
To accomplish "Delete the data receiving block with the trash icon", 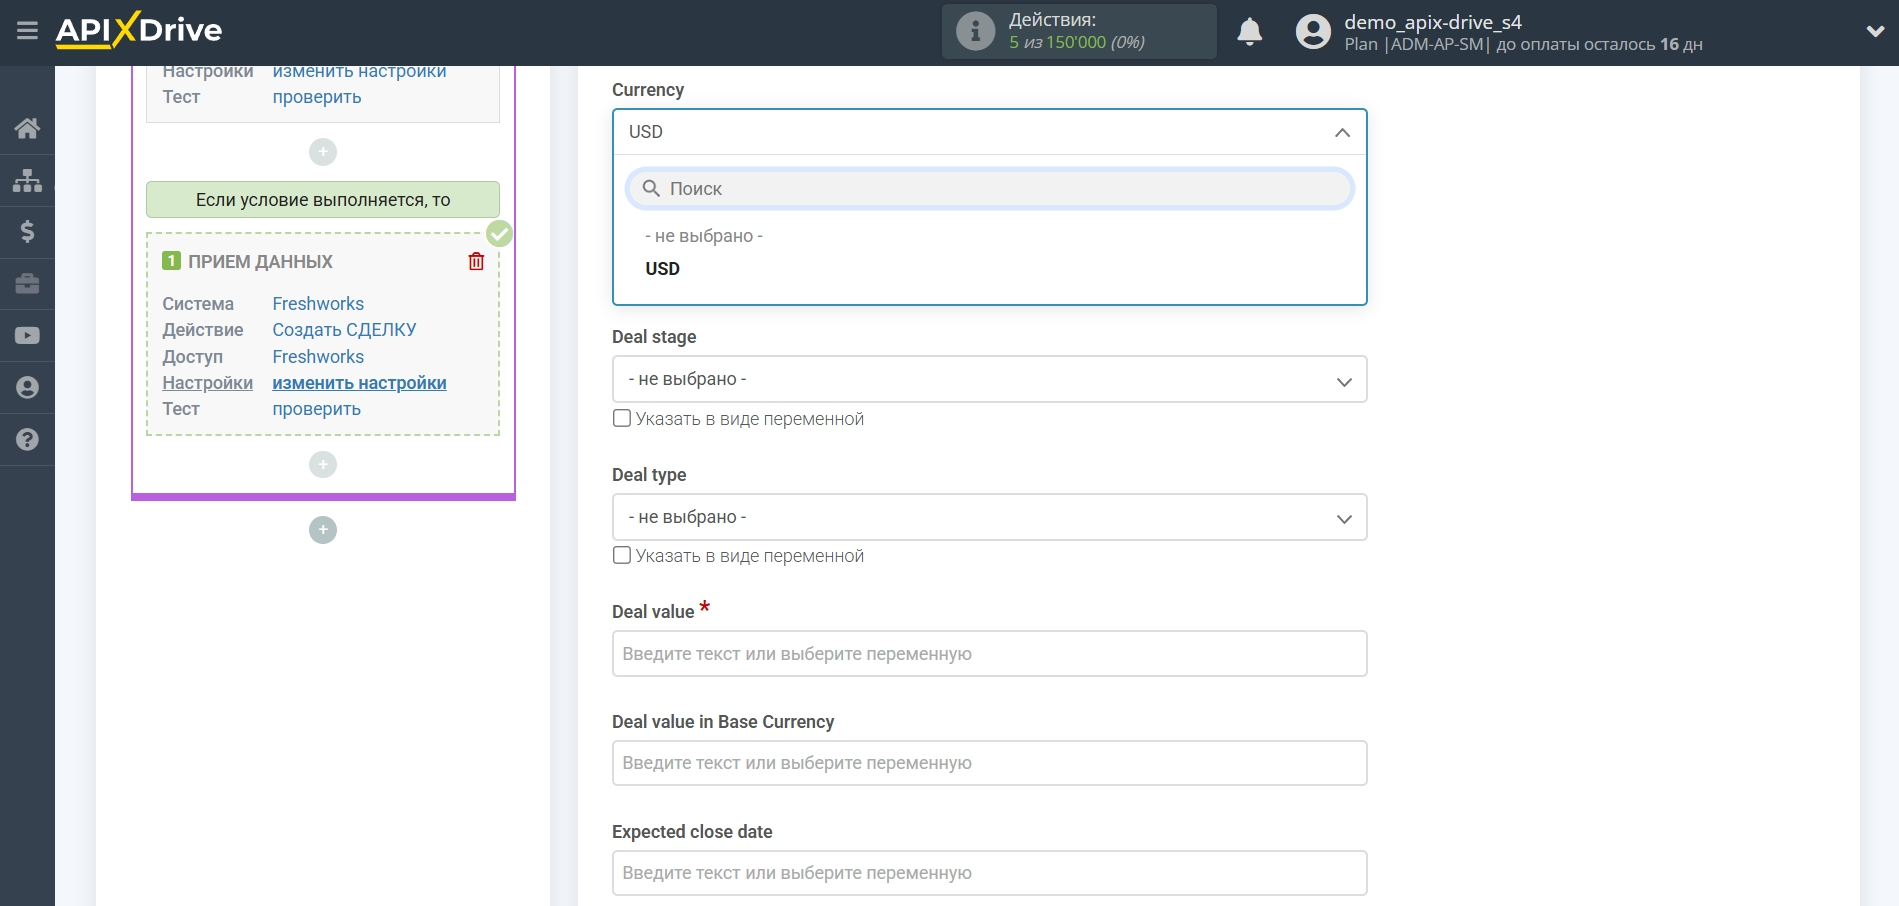I will 476,261.
